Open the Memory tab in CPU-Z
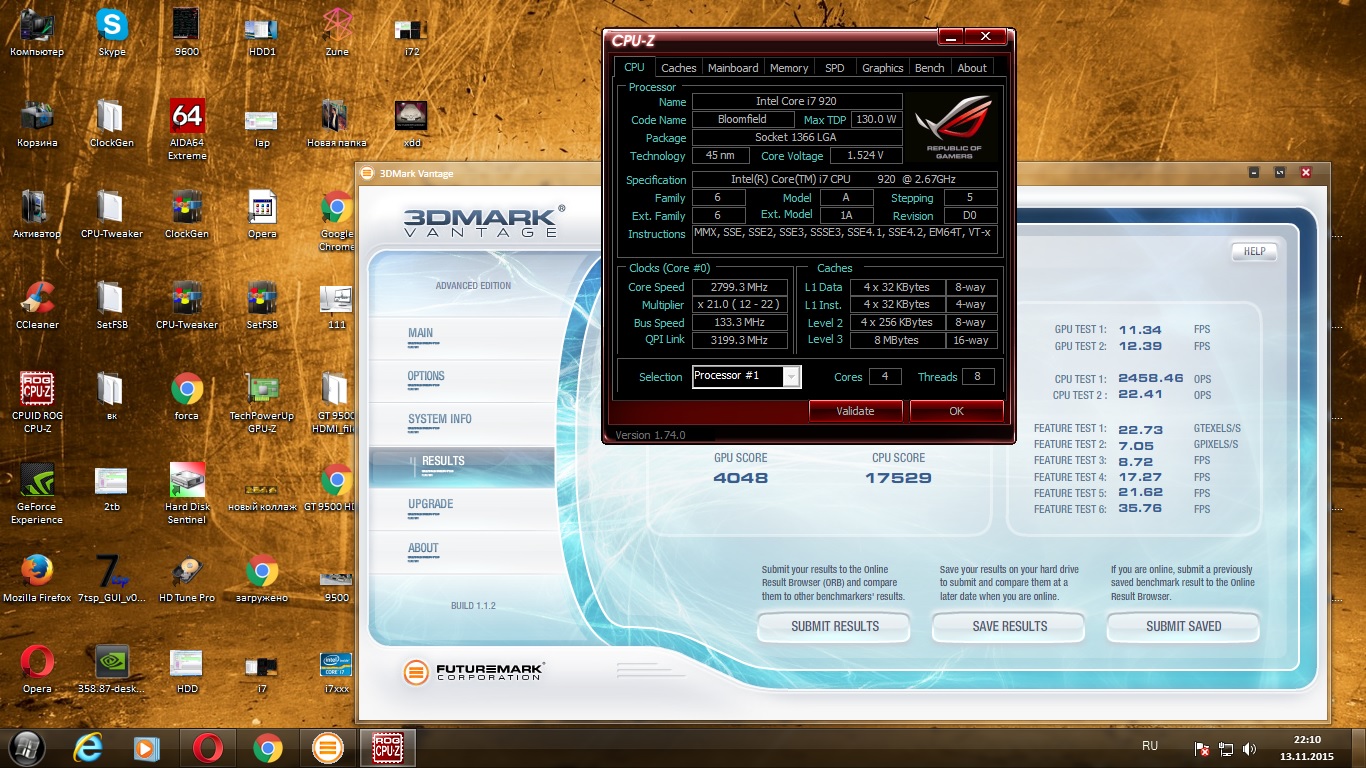The width and height of the screenshot is (1366, 768). [x=788, y=68]
